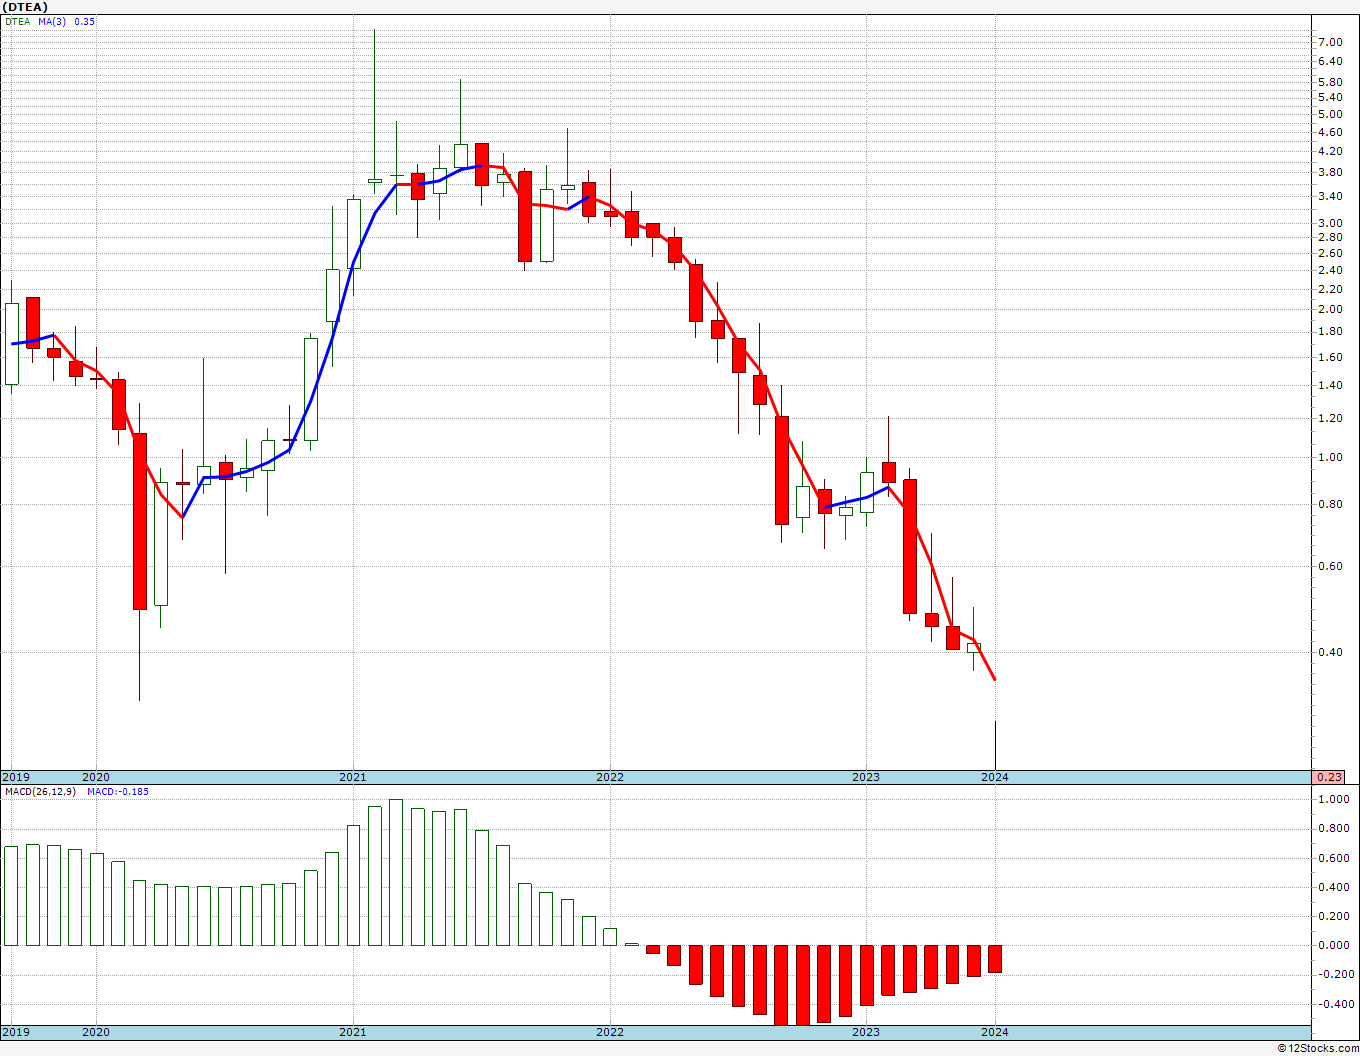Image resolution: width=1360 pixels, height=1056 pixels.
Task: Click the last red MACD histogram bar at 2024
Action: pos(995,959)
